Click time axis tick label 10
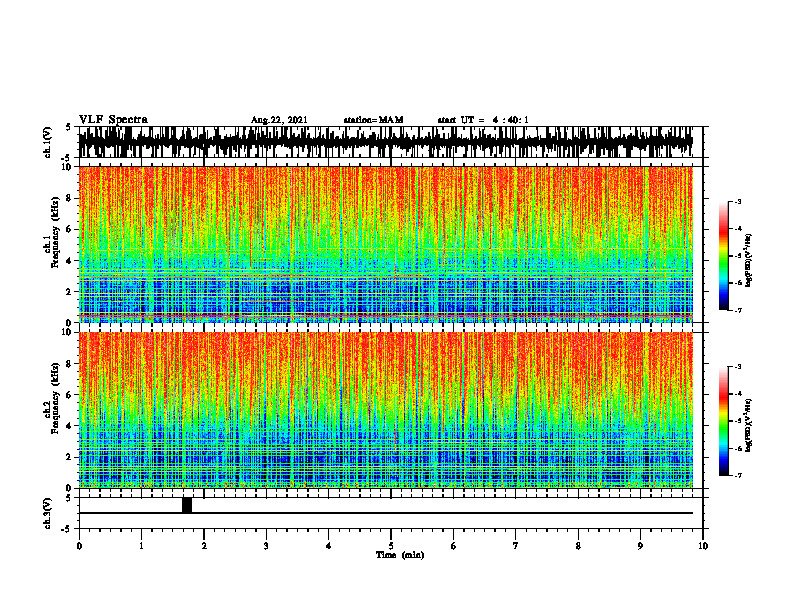The width and height of the screenshot is (792, 612). pos(703,546)
